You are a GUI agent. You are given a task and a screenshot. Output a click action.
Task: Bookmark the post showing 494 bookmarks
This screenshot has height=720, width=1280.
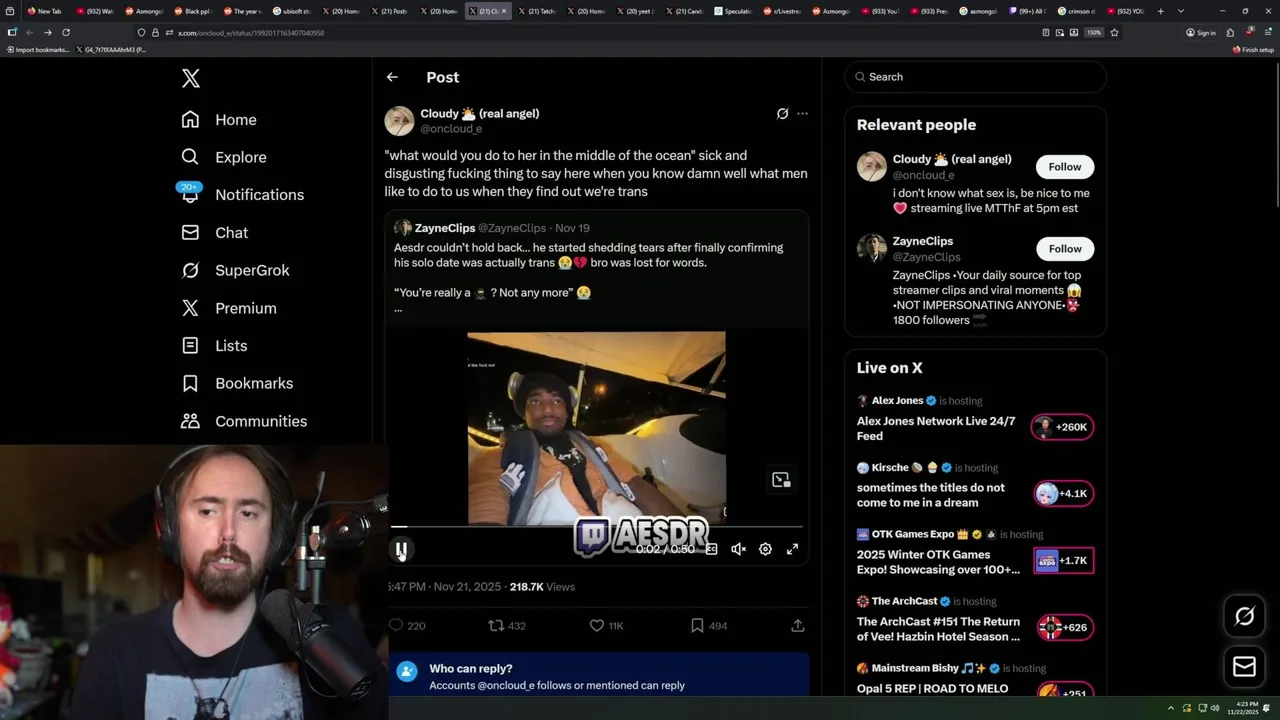click(x=697, y=626)
